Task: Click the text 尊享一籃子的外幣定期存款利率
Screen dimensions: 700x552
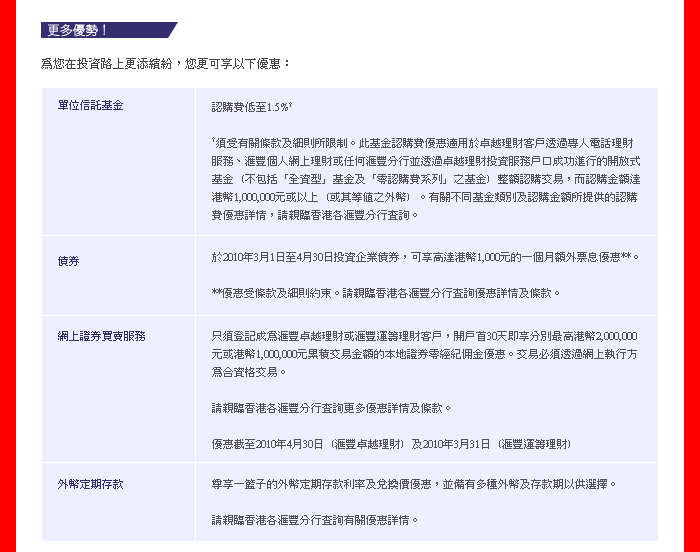Action: click(x=414, y=484)
